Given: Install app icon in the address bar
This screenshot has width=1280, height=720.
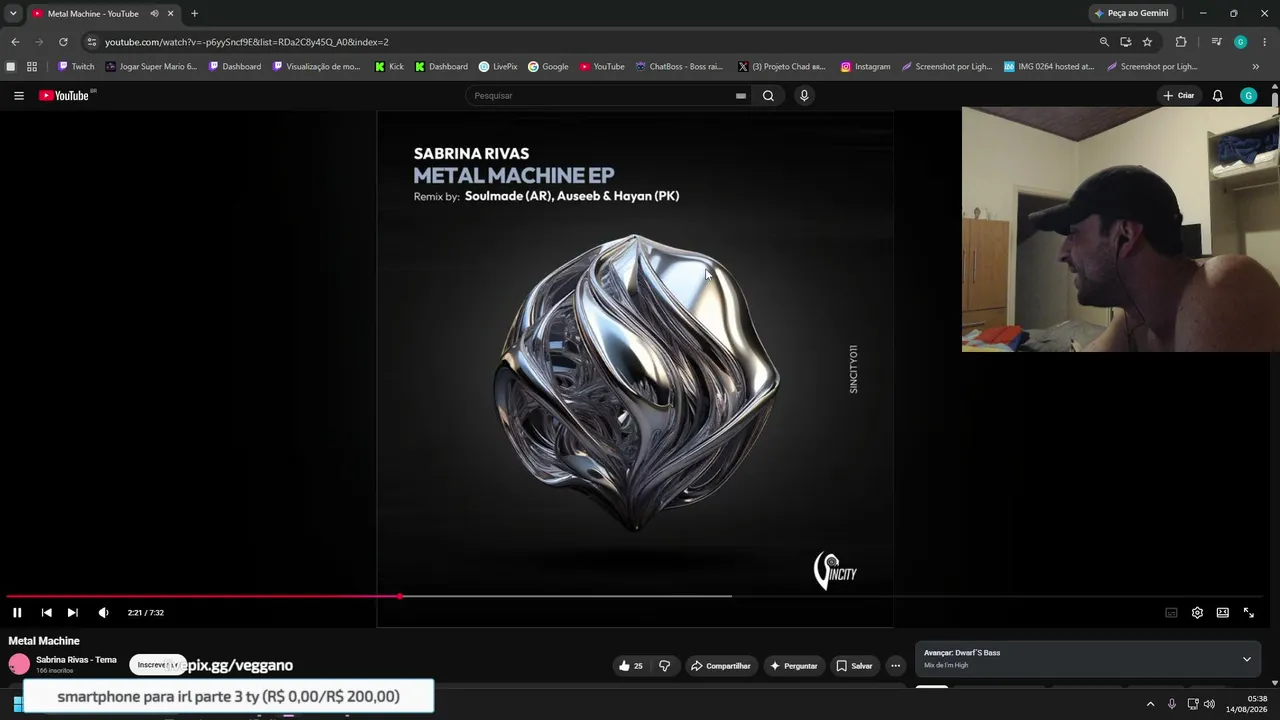Looking at the screenshot, I should click(1125, 42).
